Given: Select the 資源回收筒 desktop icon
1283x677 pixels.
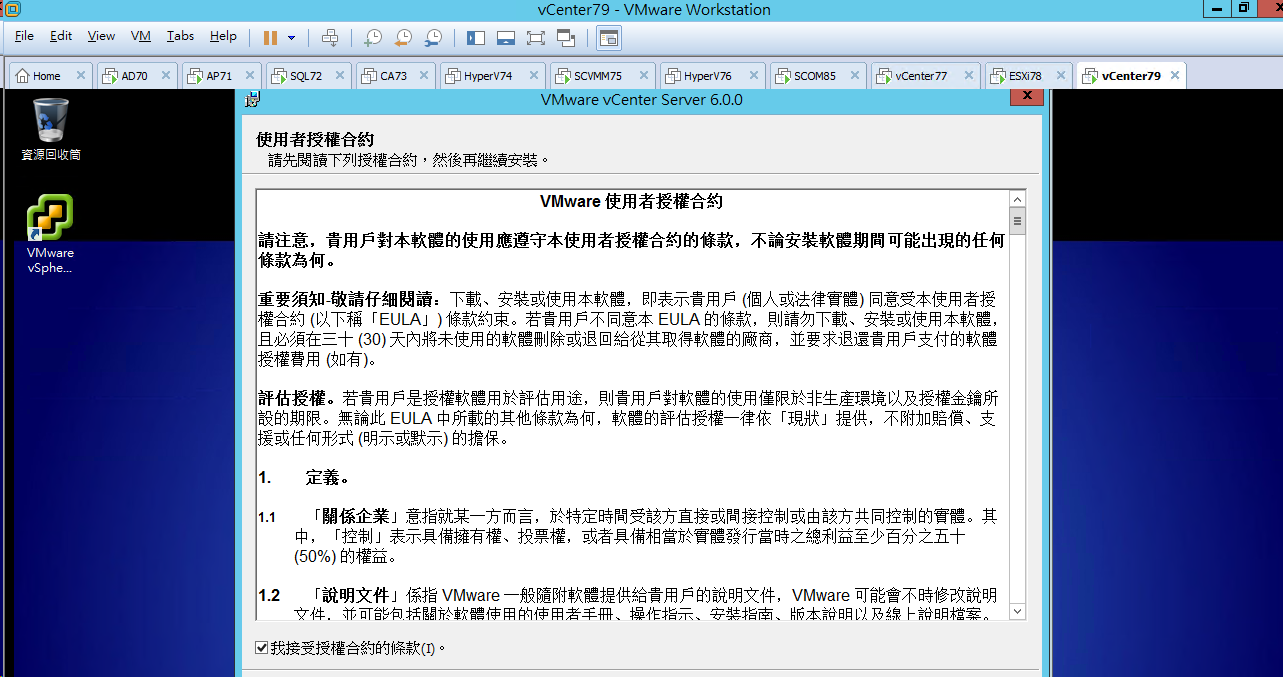Looking at the screenshot, I should coord(51,129).
